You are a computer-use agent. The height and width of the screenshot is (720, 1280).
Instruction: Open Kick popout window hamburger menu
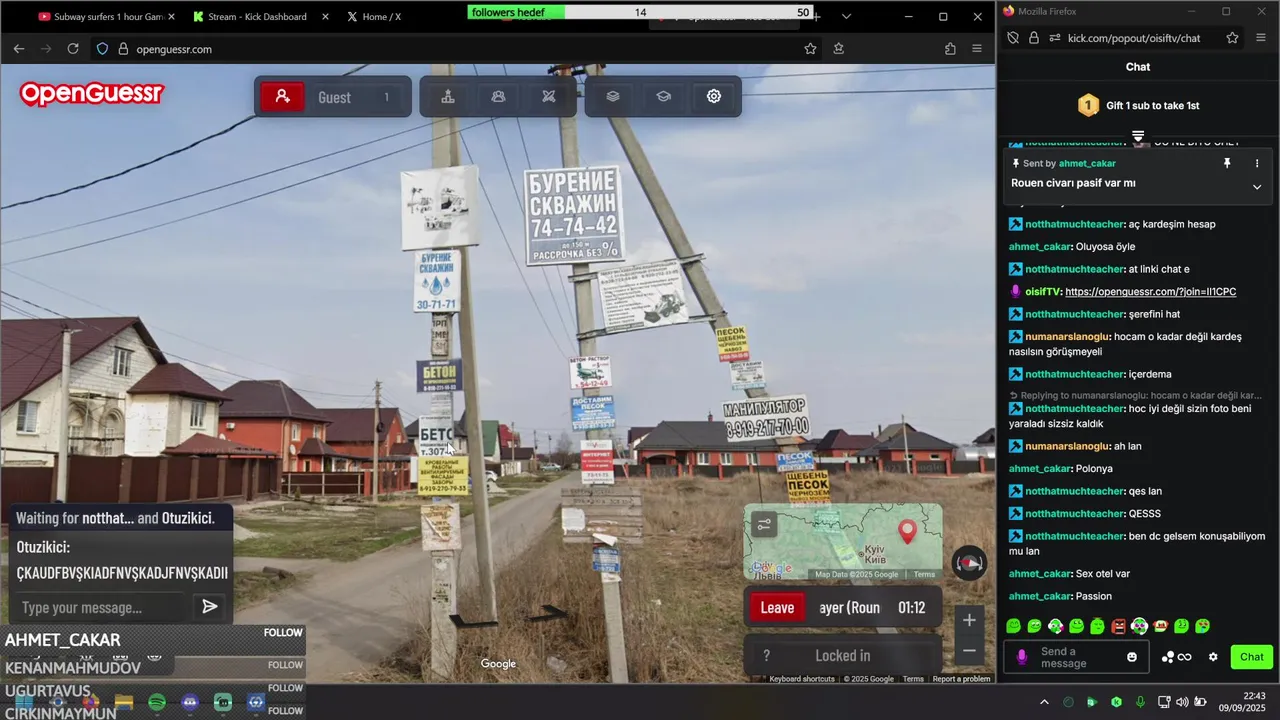coord(1260,38)
